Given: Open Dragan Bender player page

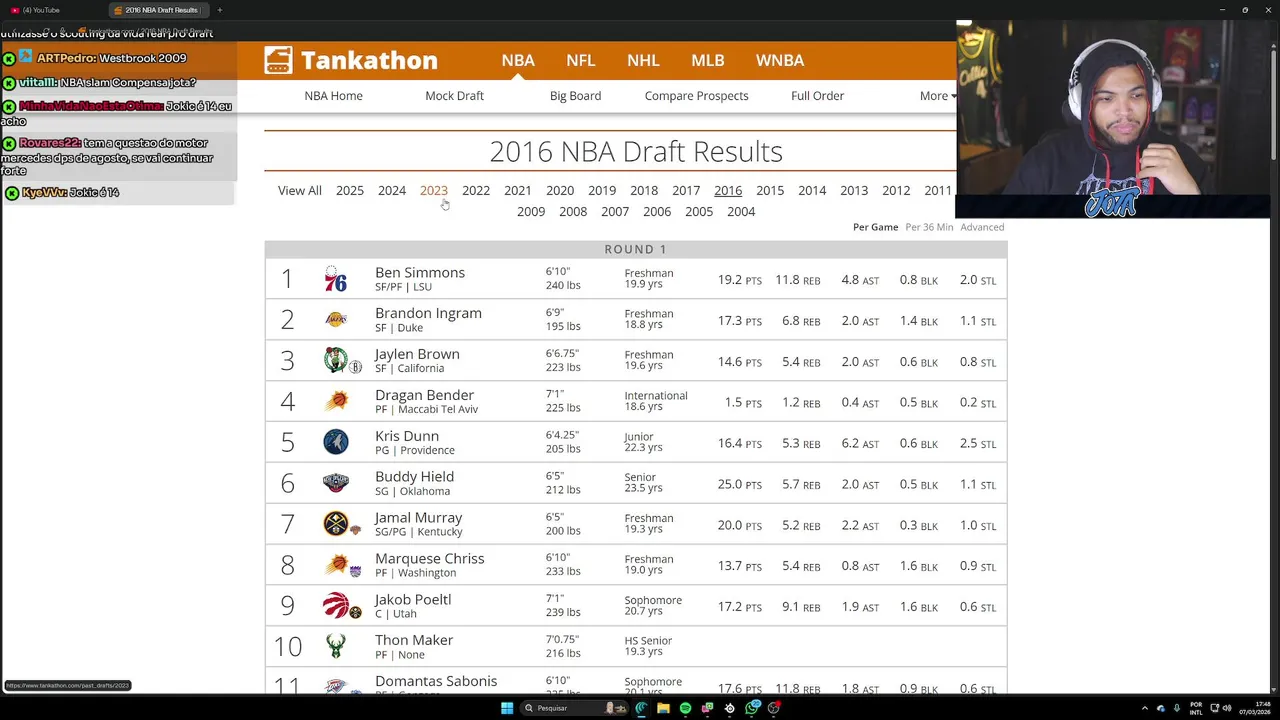Looking at the screenshot, I should tap(424, 395).
